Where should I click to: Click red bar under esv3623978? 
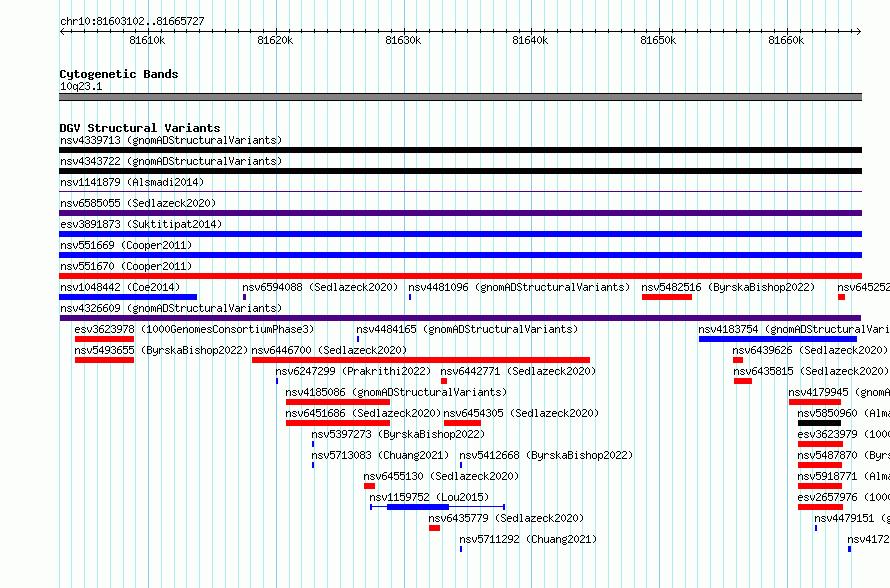click(x=104, y=339)
